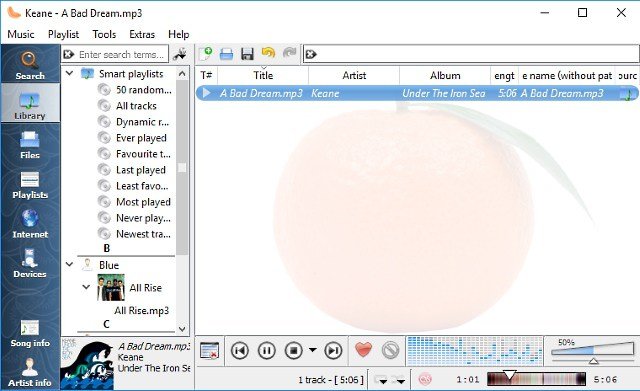This screenshot has width=640, height=391.
Task: Save the current playlist with disk icon
Action: tap(247, 54)
